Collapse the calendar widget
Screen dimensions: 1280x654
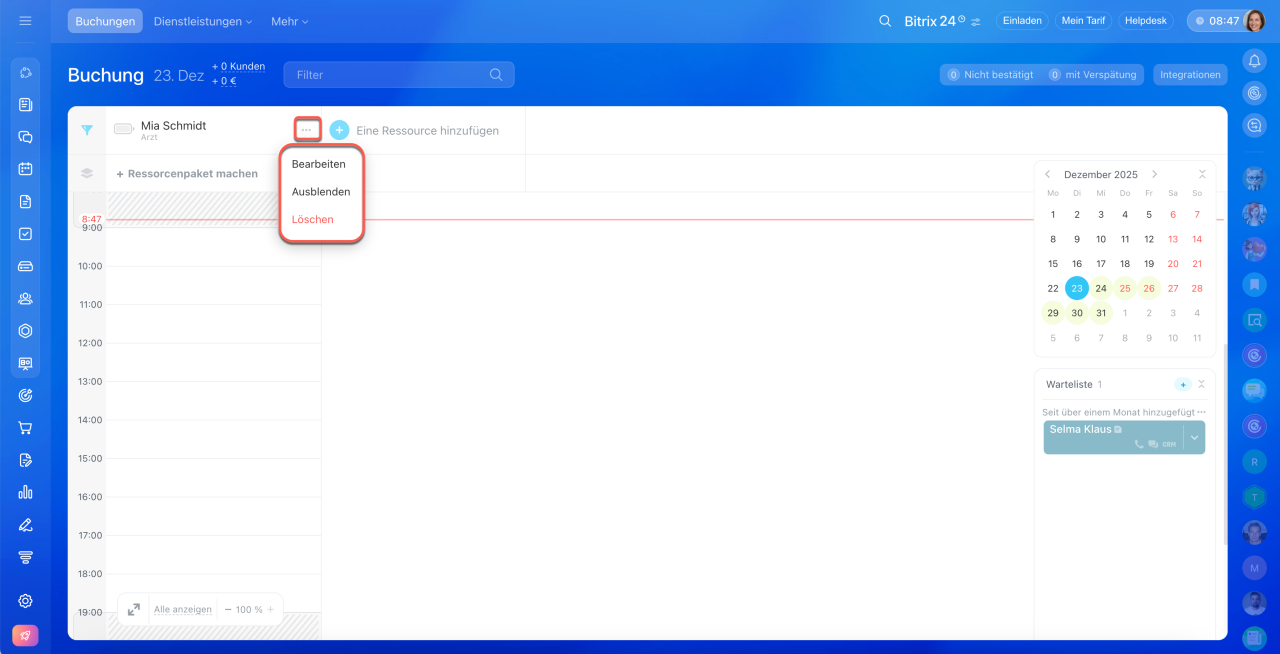click(1202, 174)
